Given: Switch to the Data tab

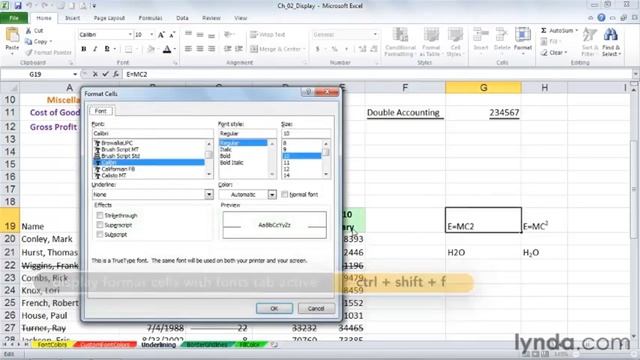Looking at the screenshot, I should pyautogui.click(x=182, y=18).
